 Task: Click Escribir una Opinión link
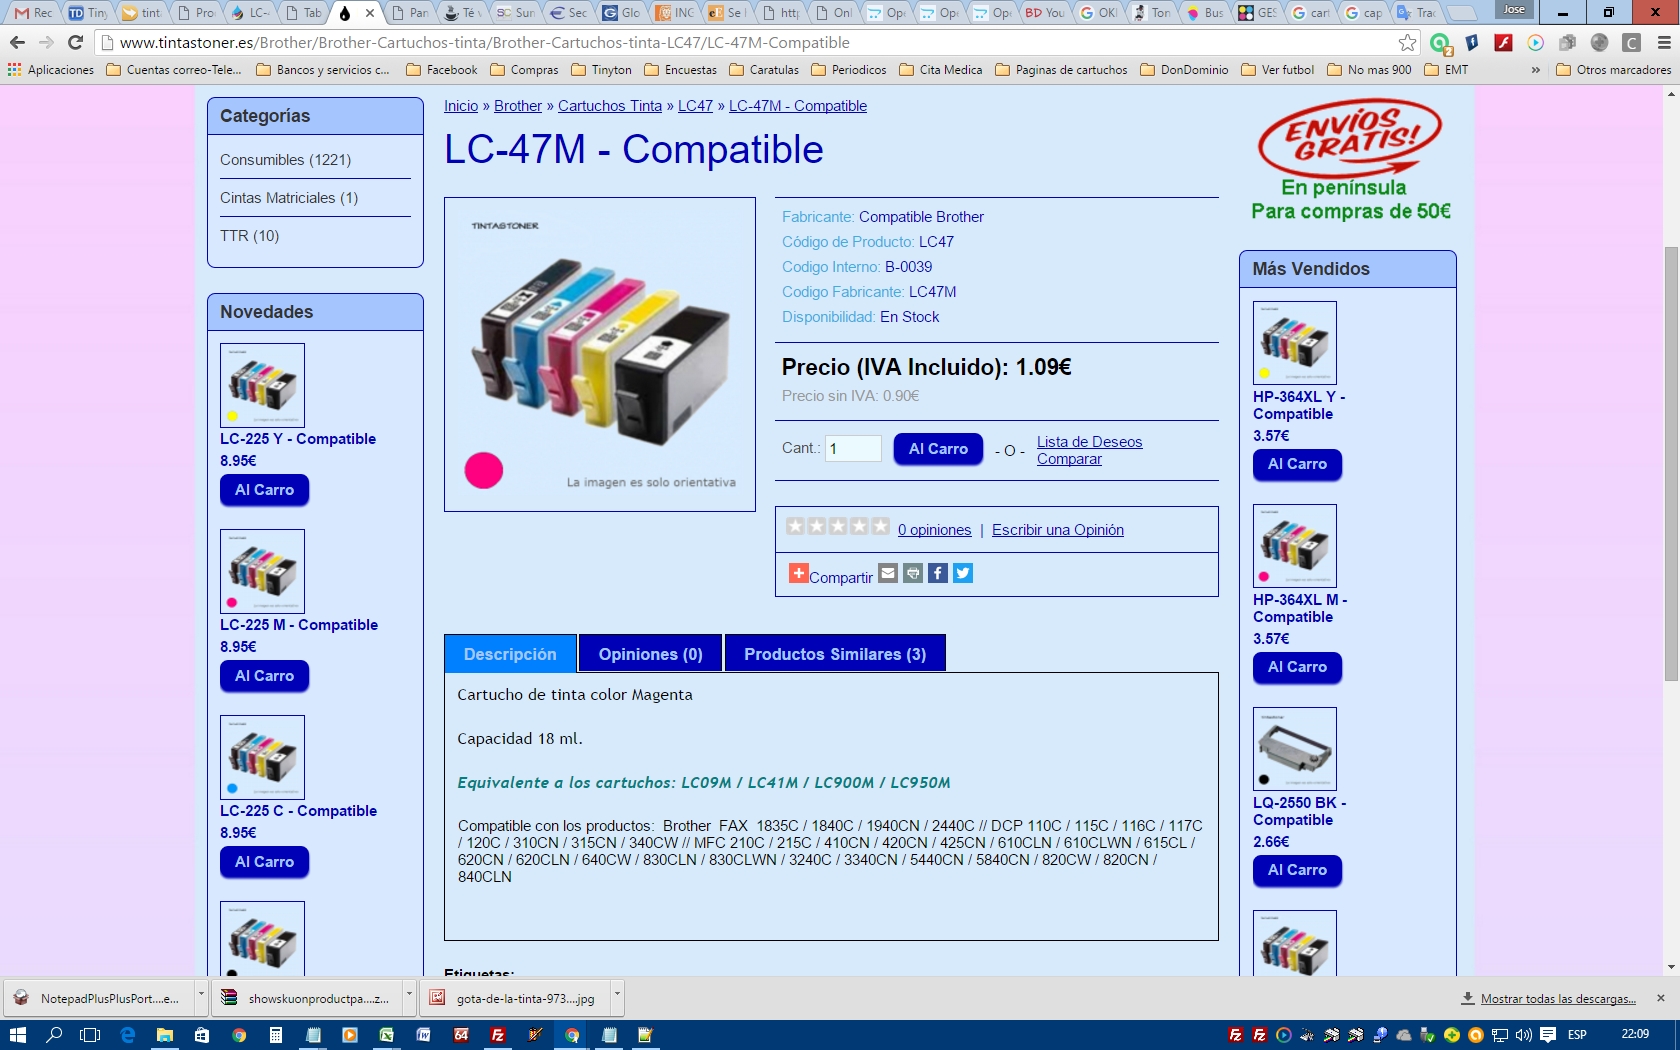point(1058,530)
